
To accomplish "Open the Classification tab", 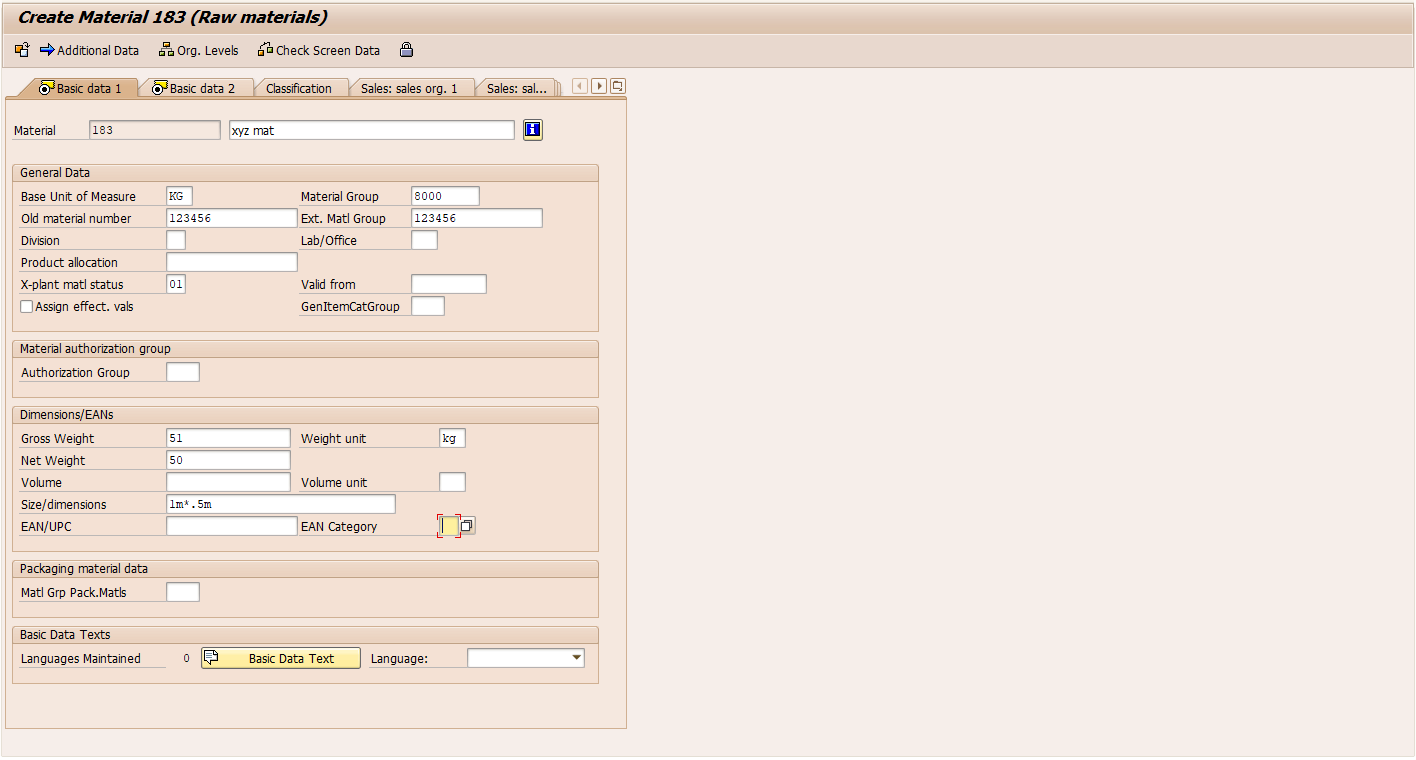I will click(x=300, y=87).
